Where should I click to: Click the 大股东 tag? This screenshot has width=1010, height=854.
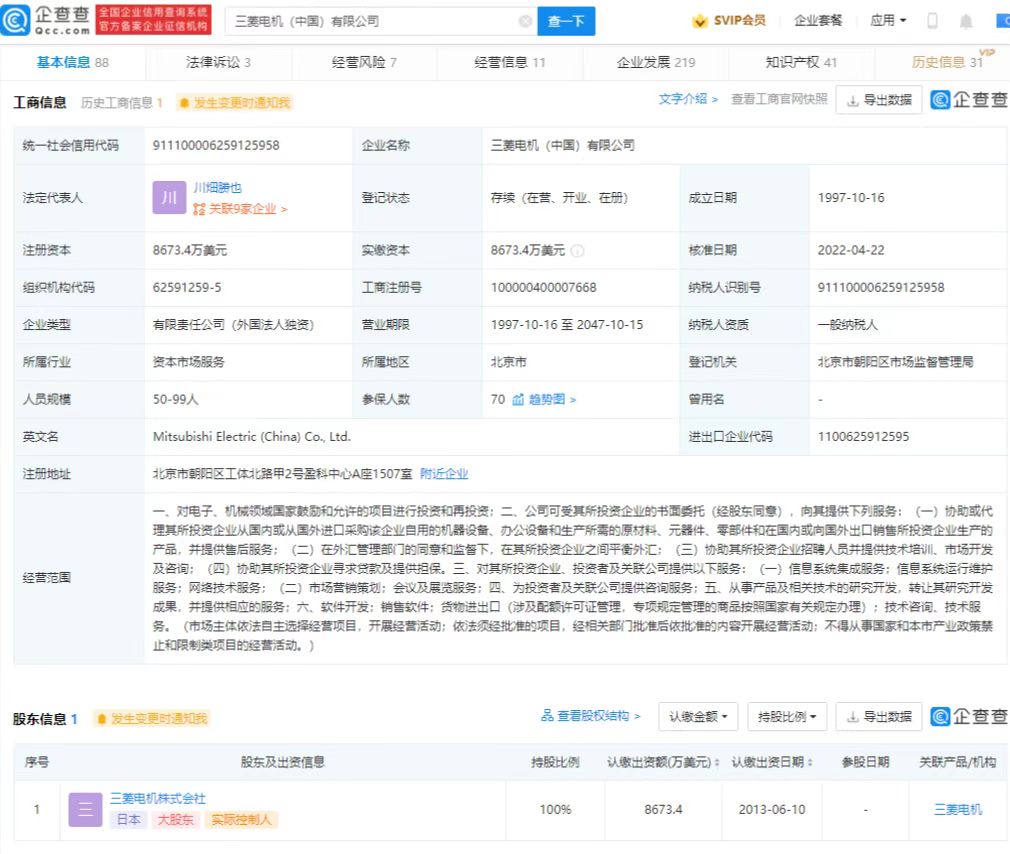pos(176,819)
